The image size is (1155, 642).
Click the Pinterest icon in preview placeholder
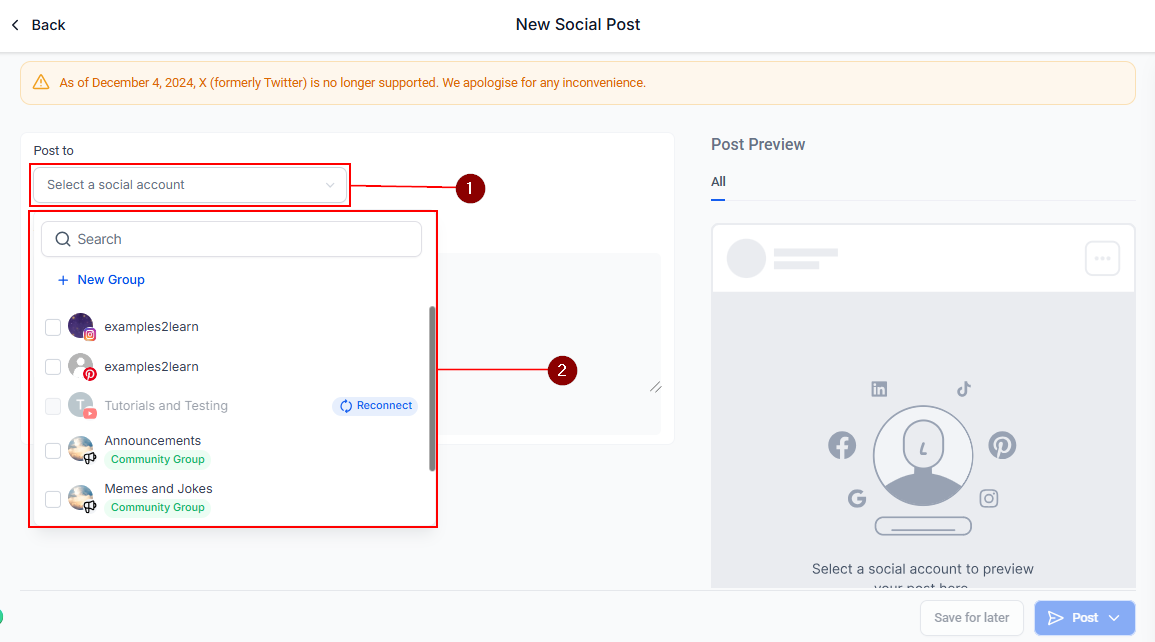pos(1002,445)
